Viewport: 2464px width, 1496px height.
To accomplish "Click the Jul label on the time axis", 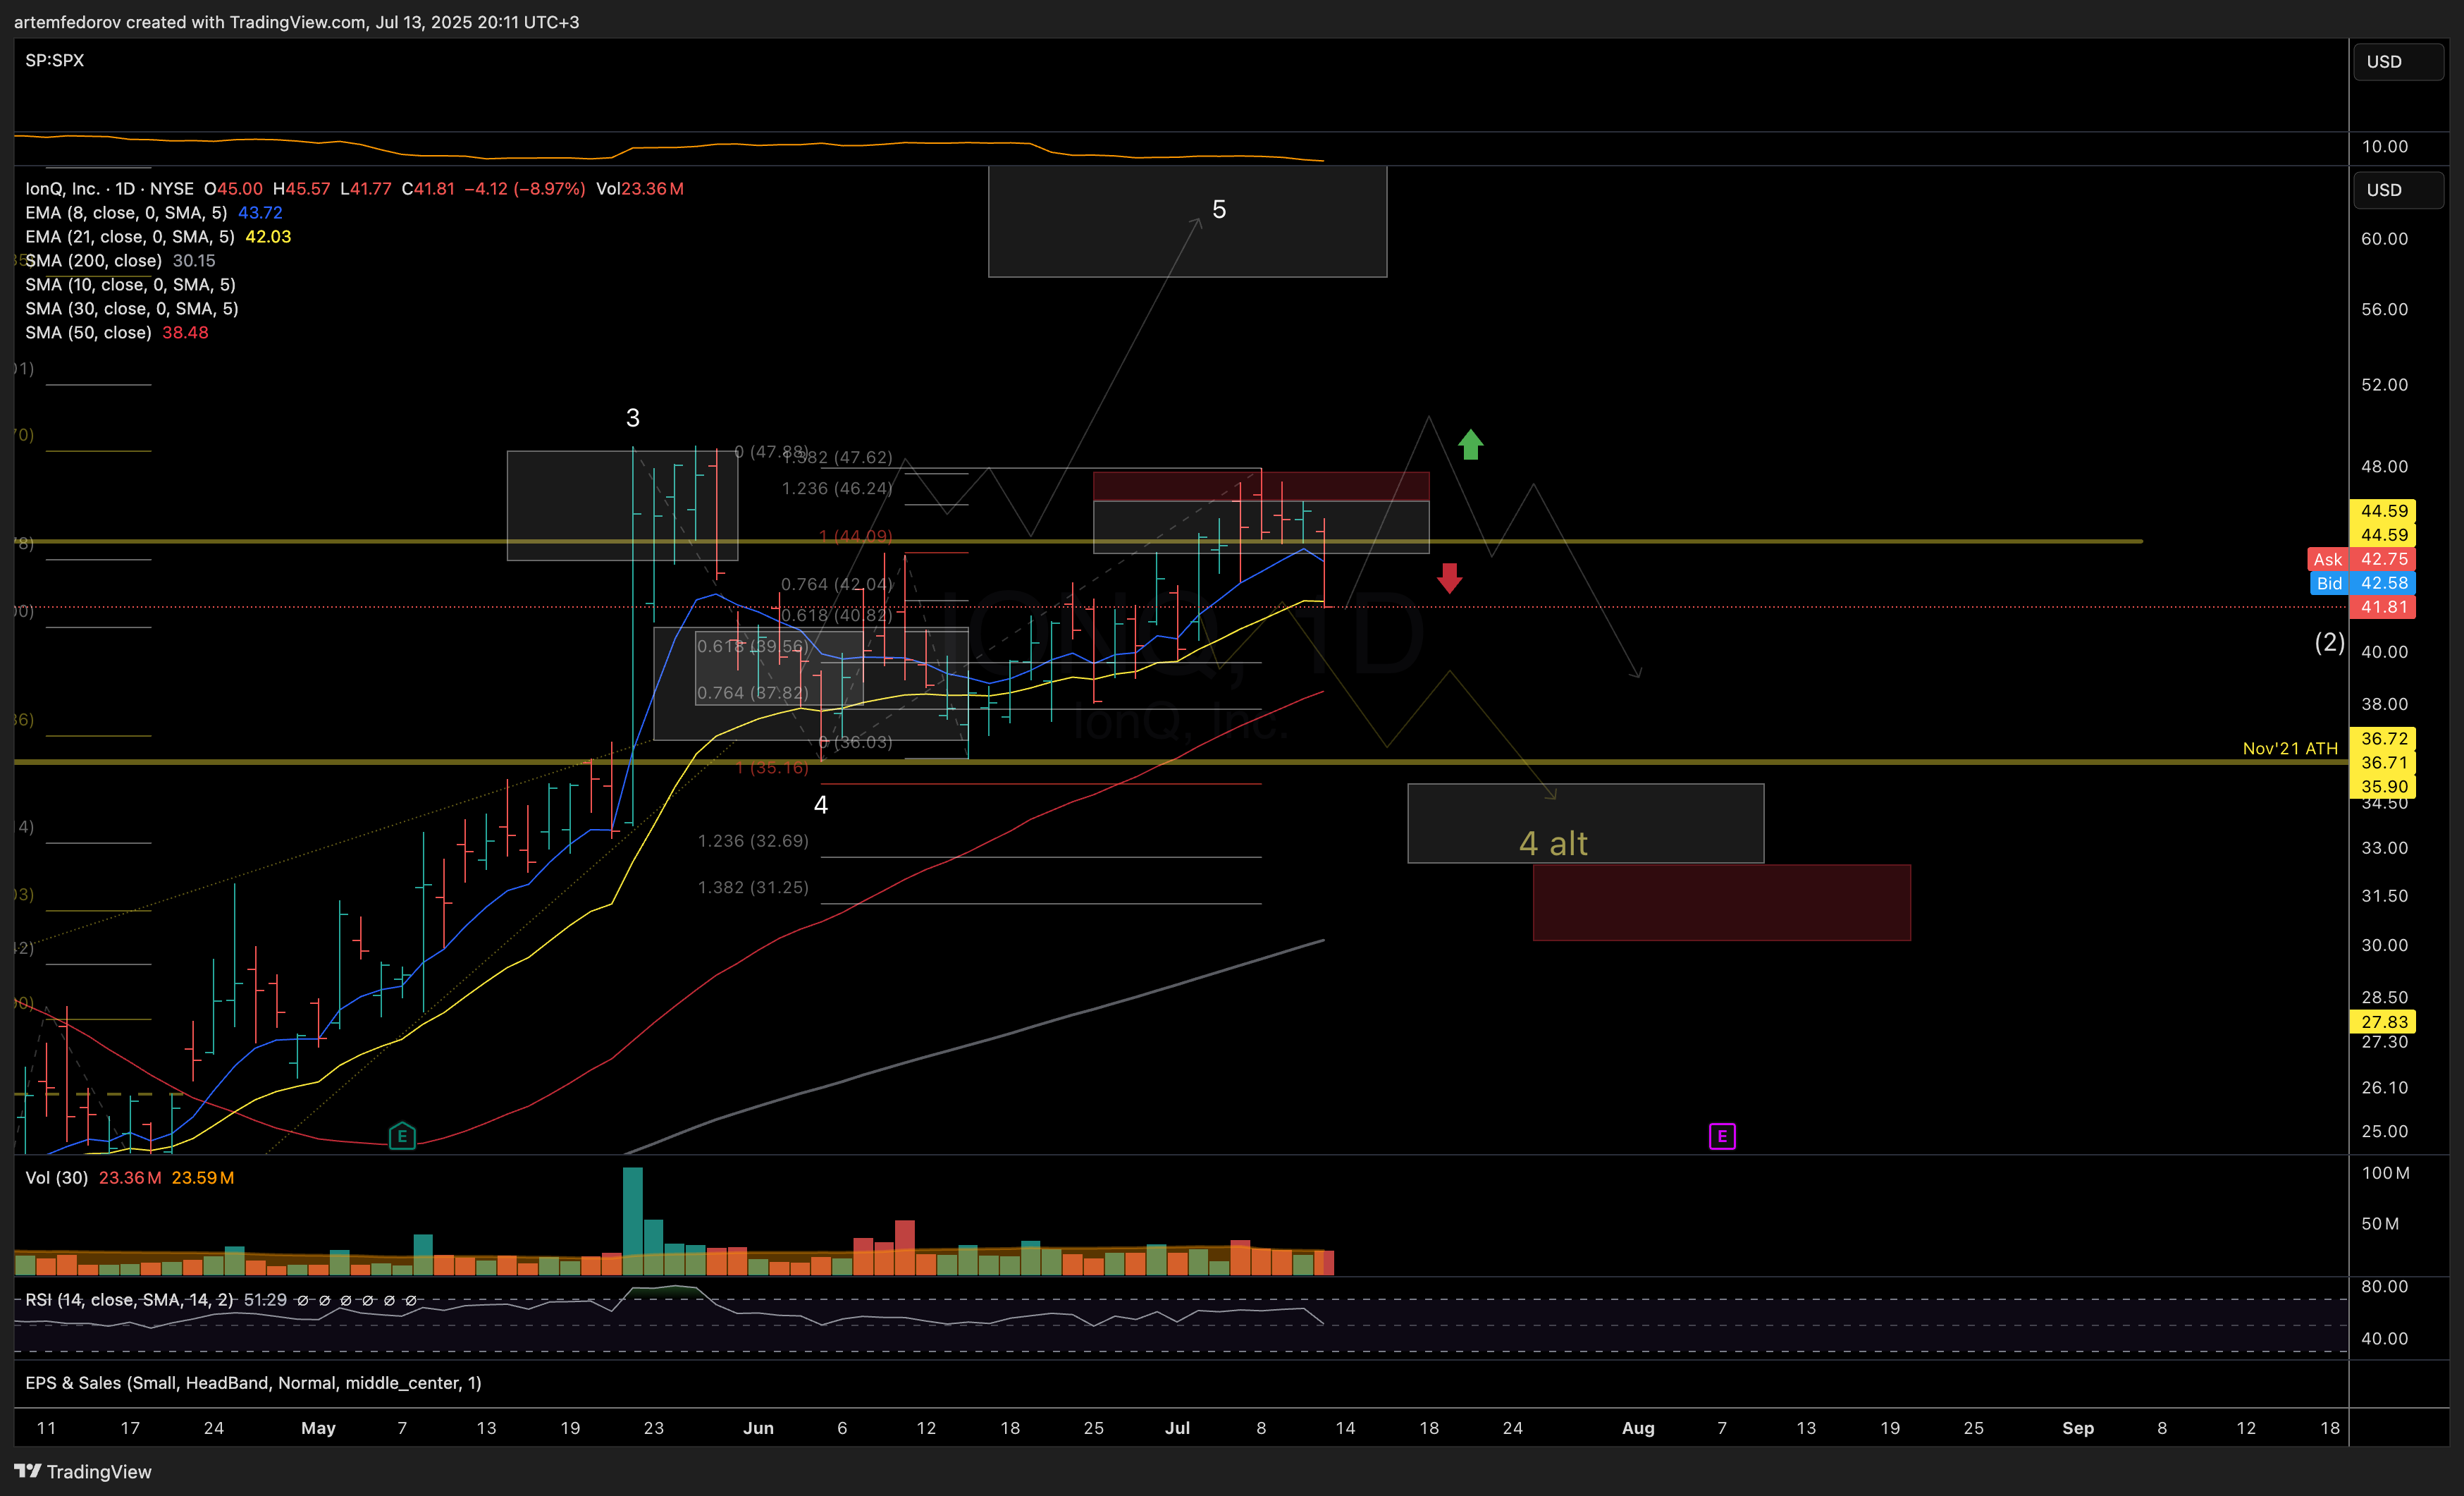I will click(x=1177, y=1428).
